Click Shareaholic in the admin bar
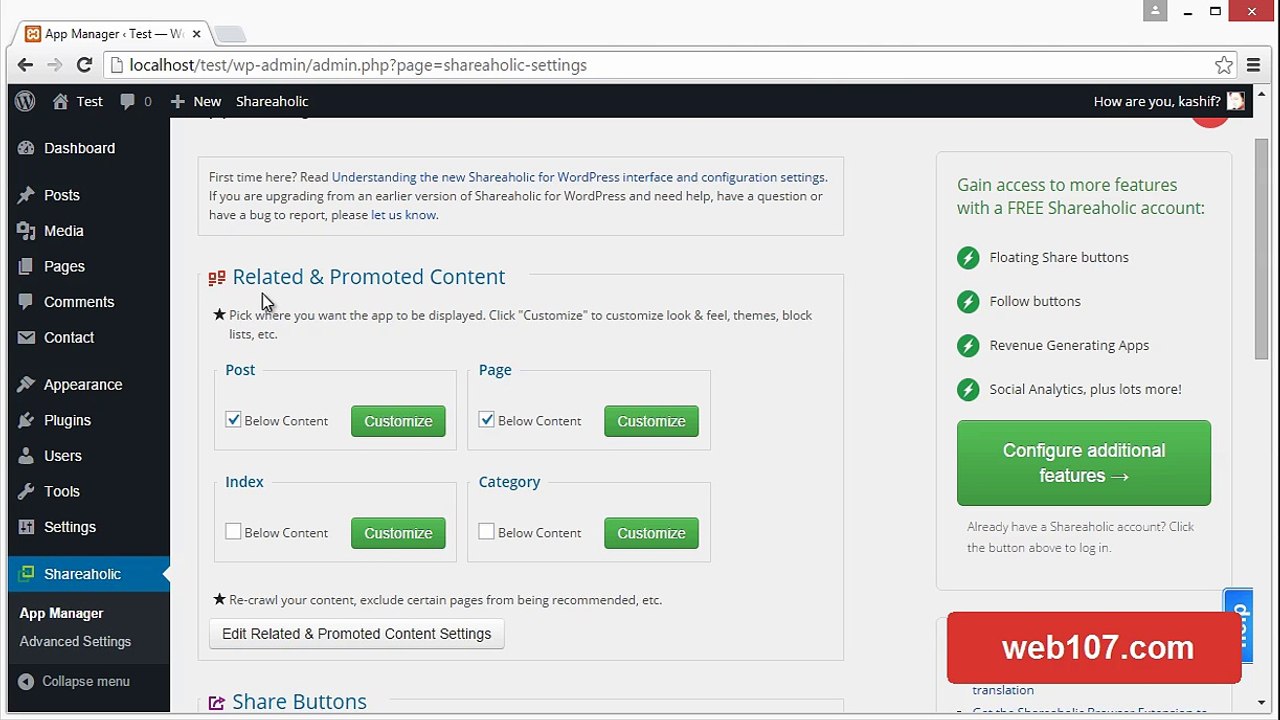Screen dimensions: 1280x720 click(x=272, y=101)
